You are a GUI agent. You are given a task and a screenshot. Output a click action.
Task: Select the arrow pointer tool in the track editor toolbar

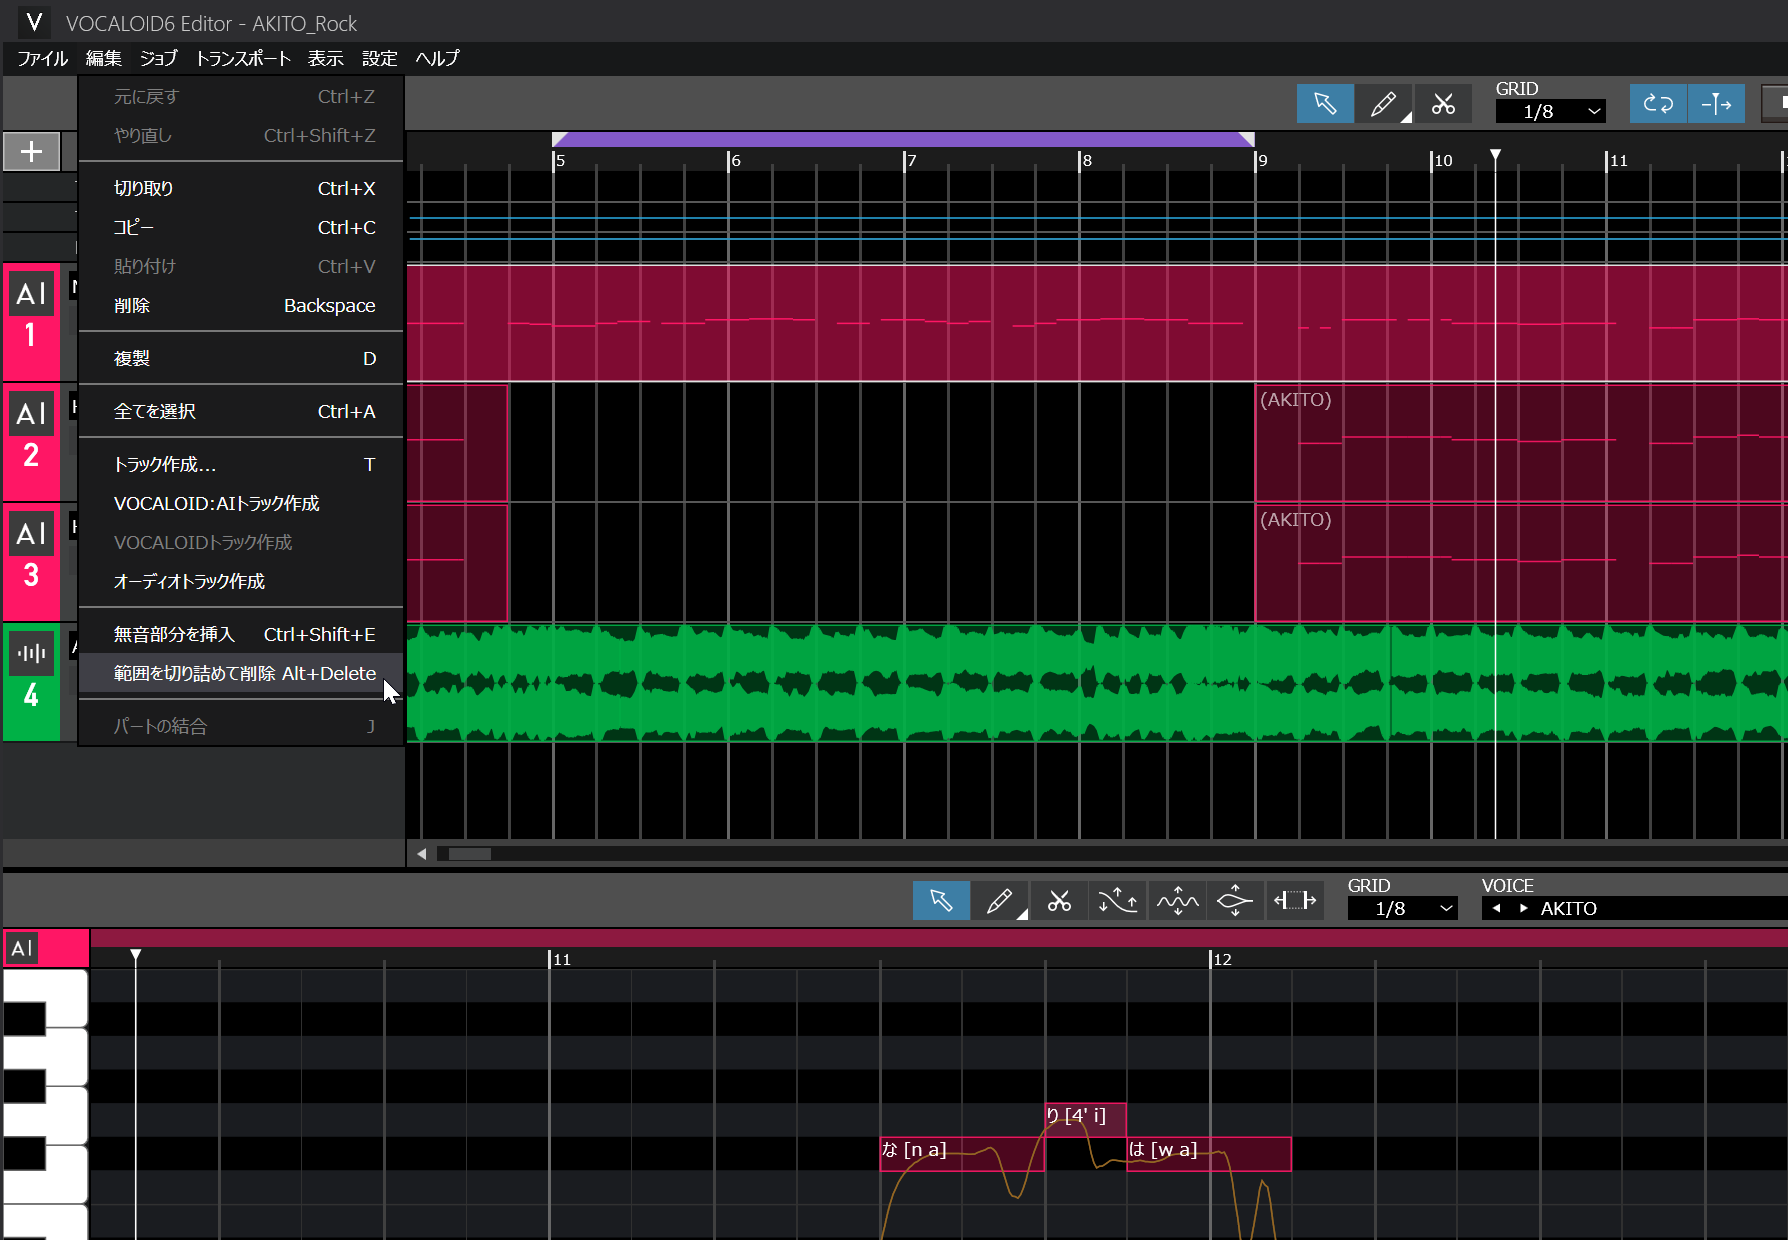(x=1325, y=104)
